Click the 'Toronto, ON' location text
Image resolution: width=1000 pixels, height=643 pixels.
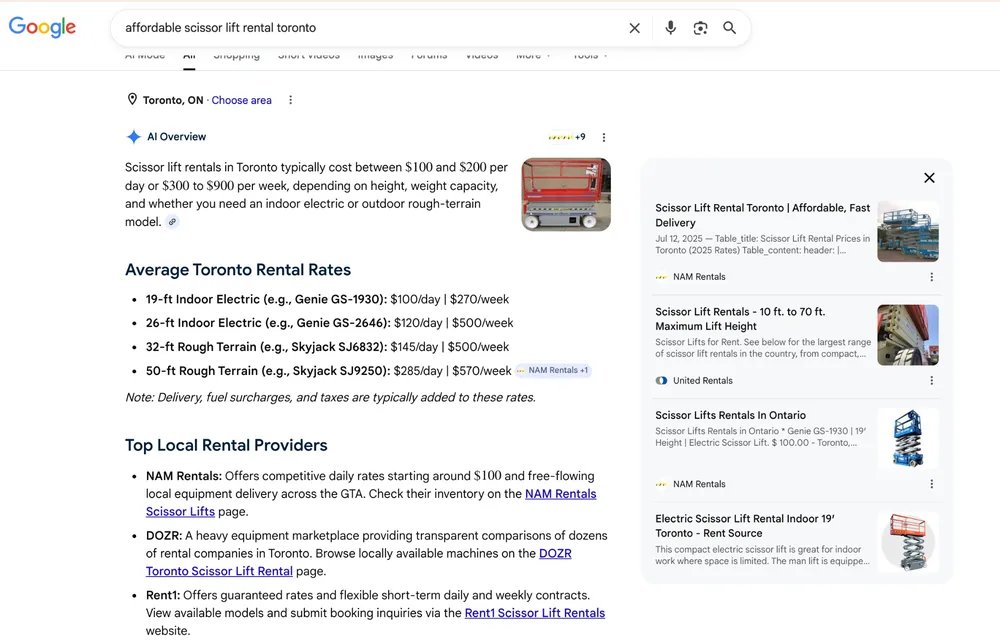point(173,100)
